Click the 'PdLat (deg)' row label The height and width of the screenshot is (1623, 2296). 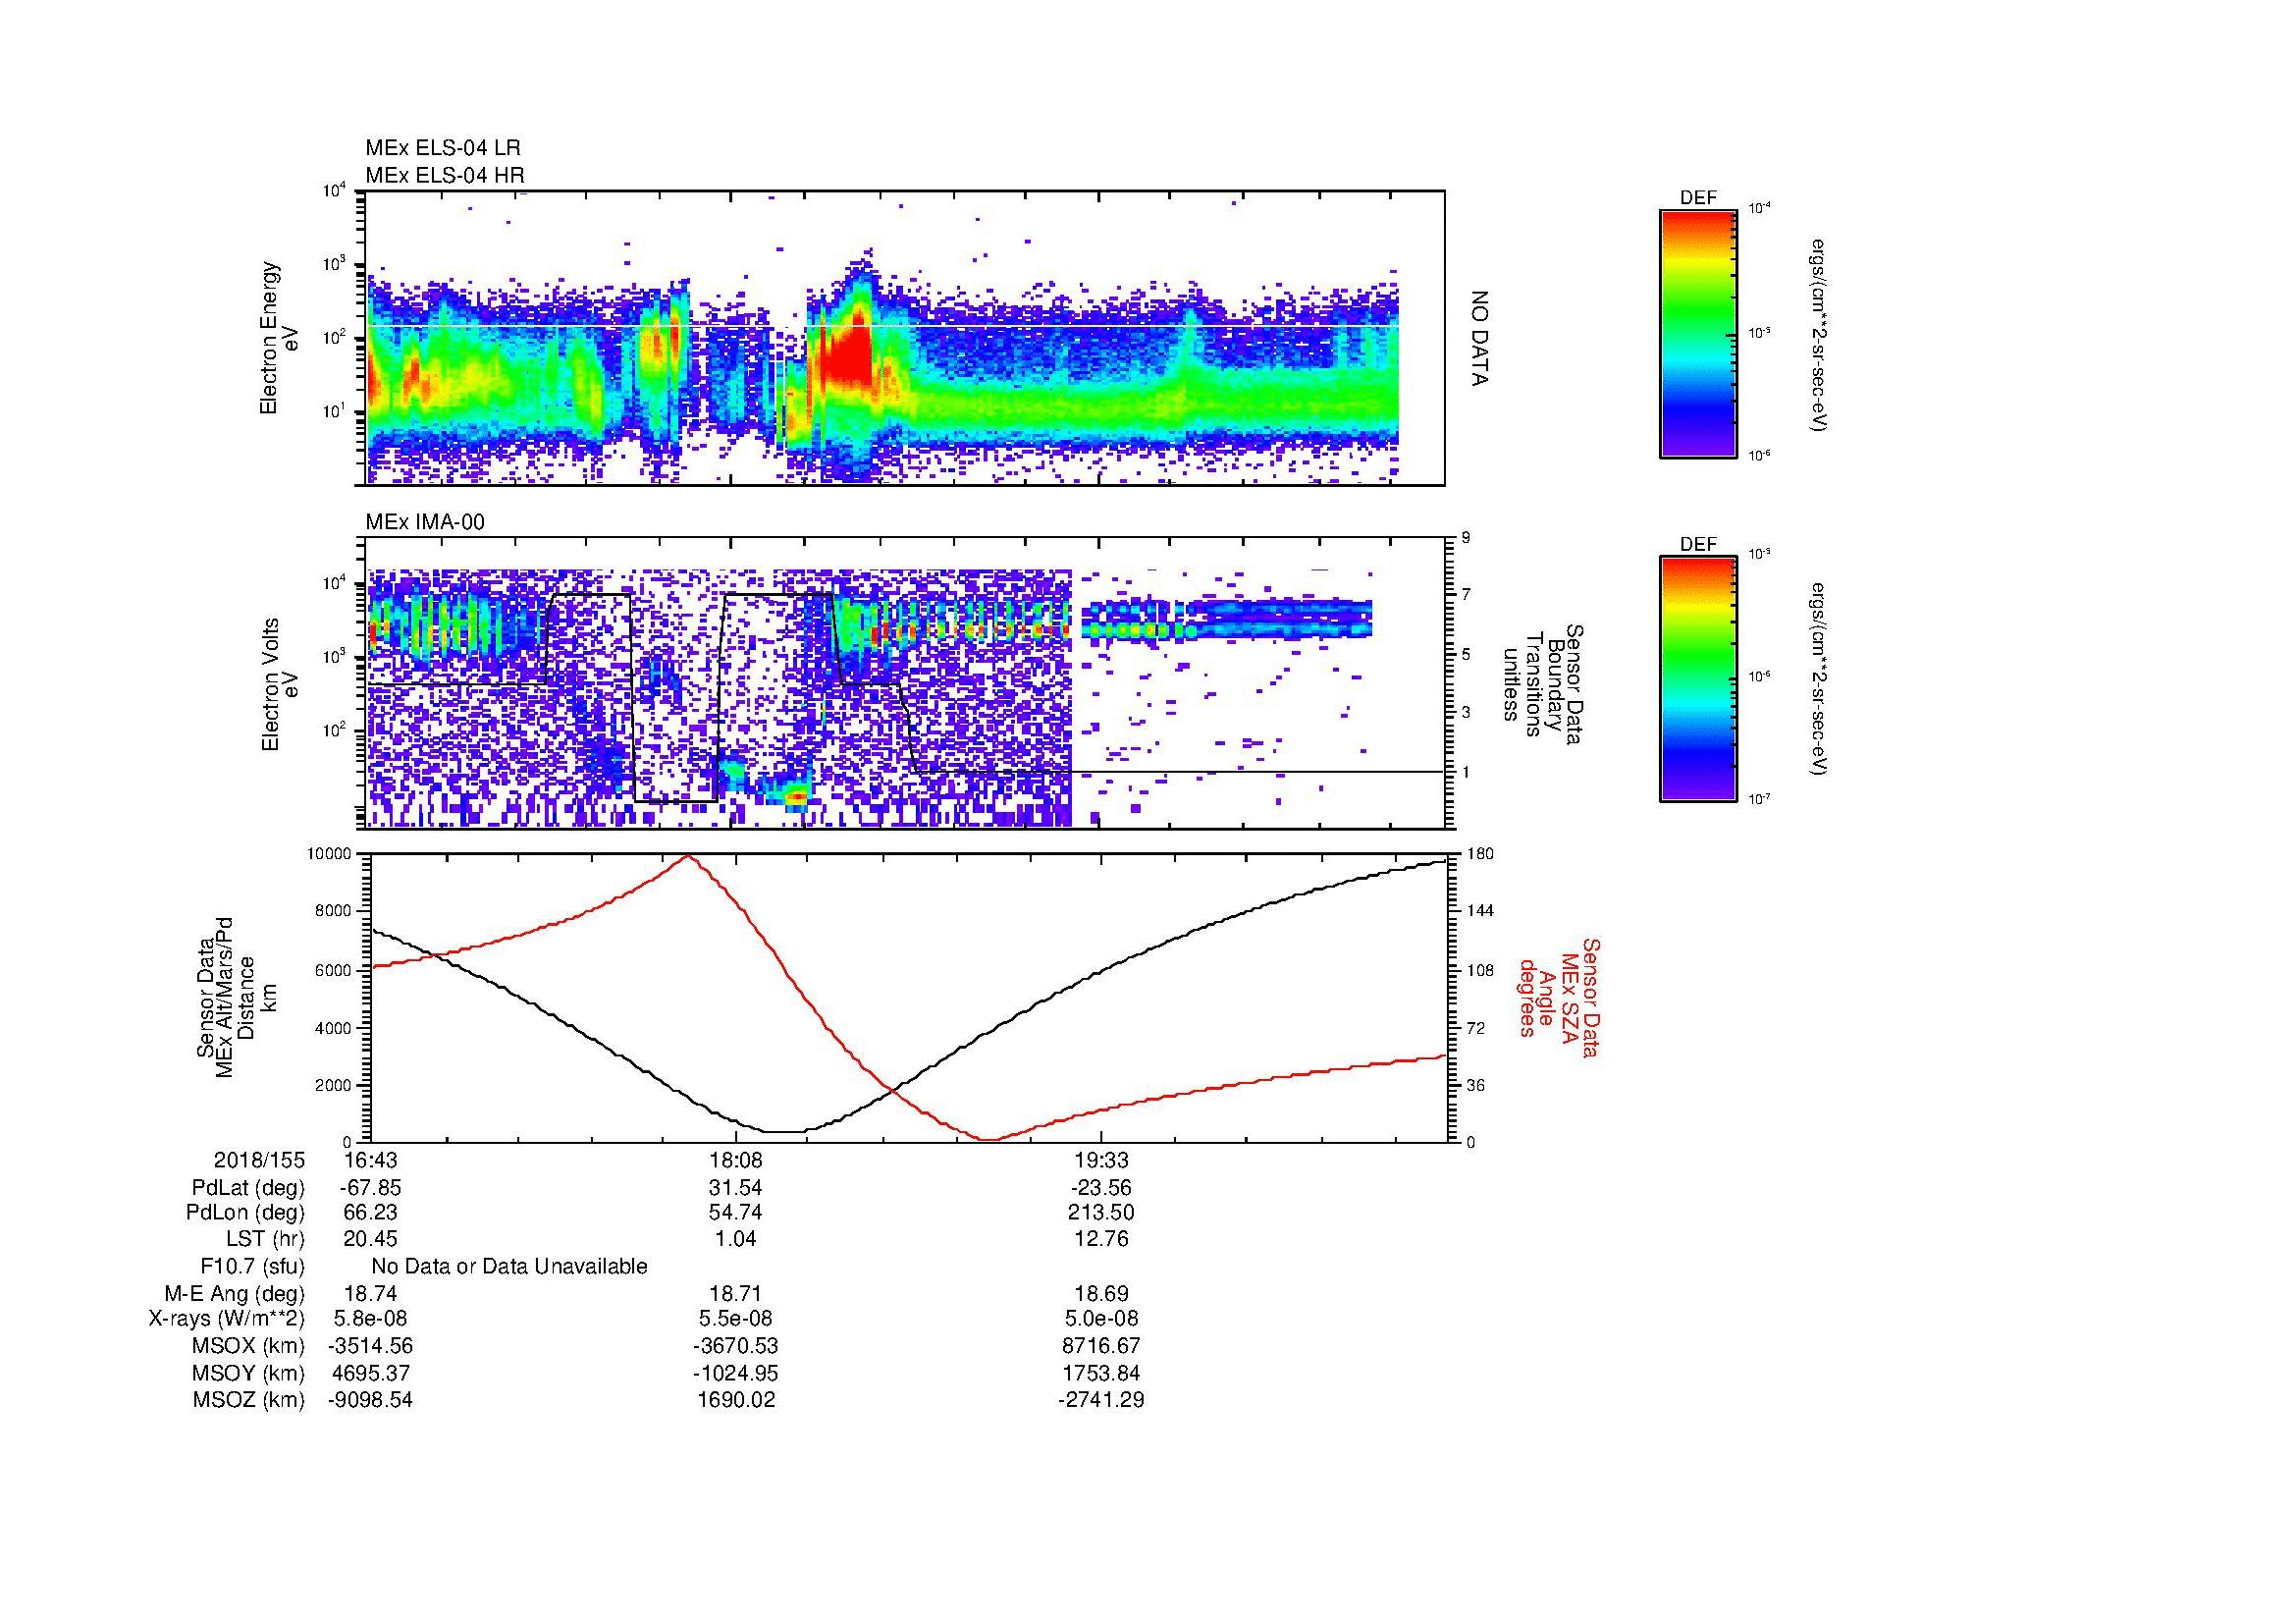248,1189
